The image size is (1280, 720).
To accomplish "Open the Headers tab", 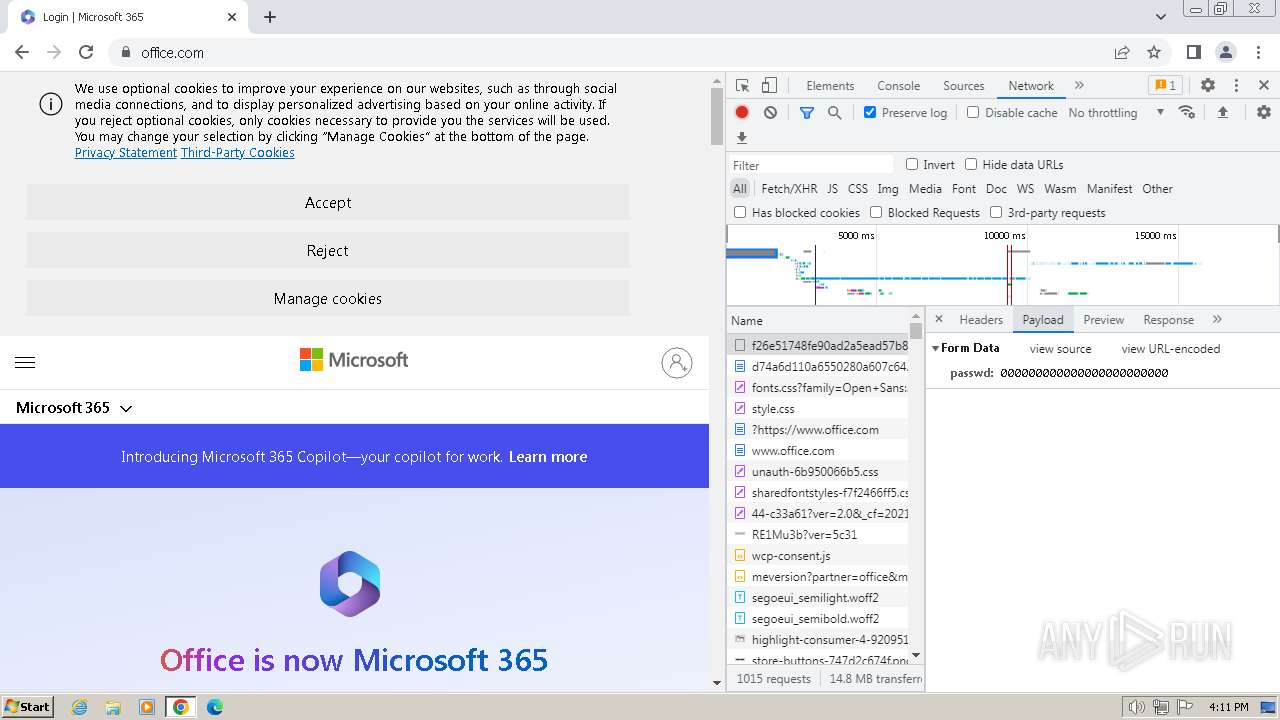I will click(x=981, y=320).
